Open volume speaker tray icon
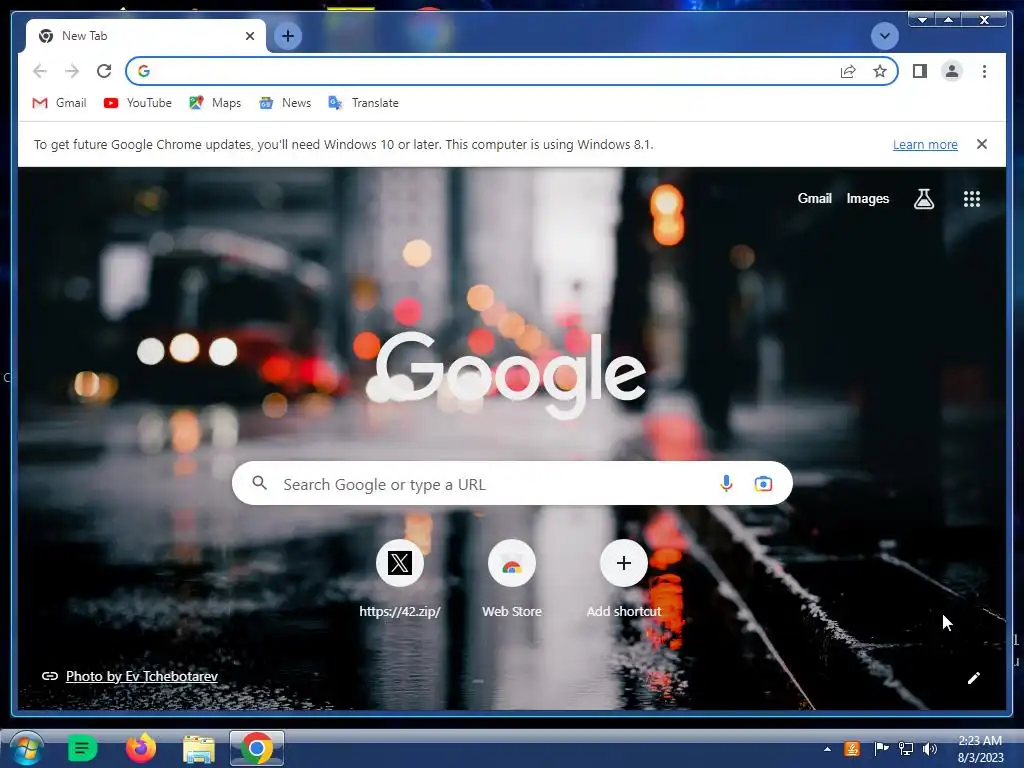The height and width of the screenshot is (768, 1024). (x=930, y=748)
